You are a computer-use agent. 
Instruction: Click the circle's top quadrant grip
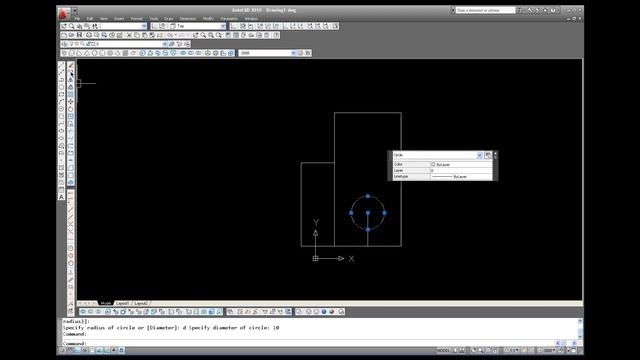(368, 196)
